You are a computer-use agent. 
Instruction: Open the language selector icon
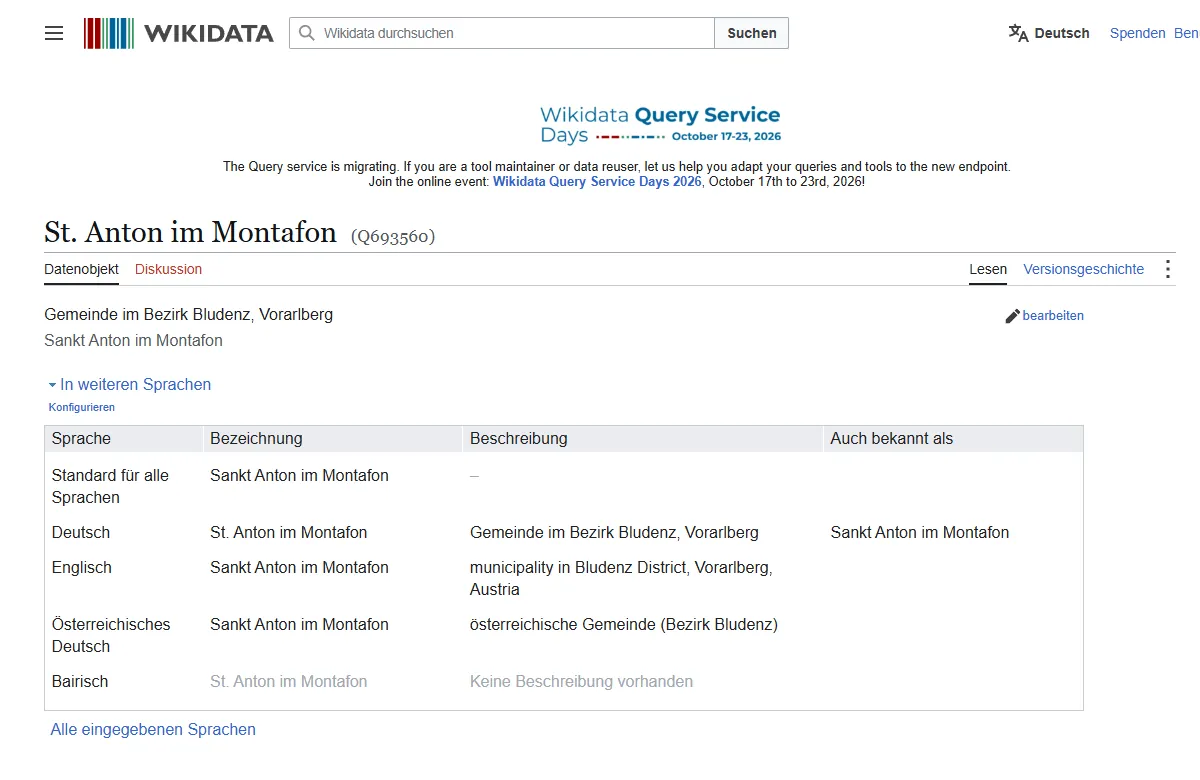pyautogui.click(x=1018, y=33)
